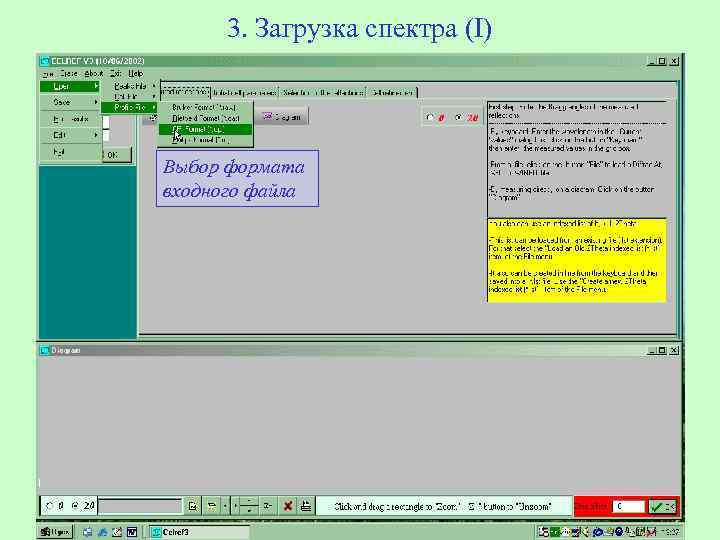Select Bruker Format (*.raw) entry
Screen dimensions: 720x540
pos(205,107)
